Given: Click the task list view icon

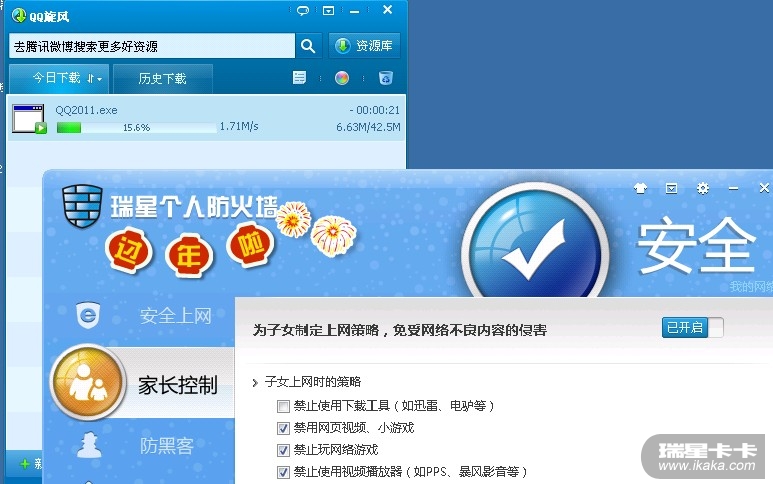Looking at the screenshot, I should 299,77.
